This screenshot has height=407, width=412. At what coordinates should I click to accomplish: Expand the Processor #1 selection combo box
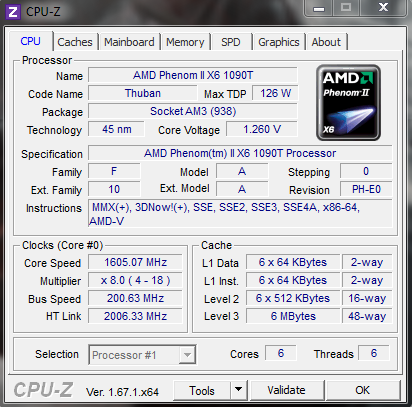pos(142,355)
